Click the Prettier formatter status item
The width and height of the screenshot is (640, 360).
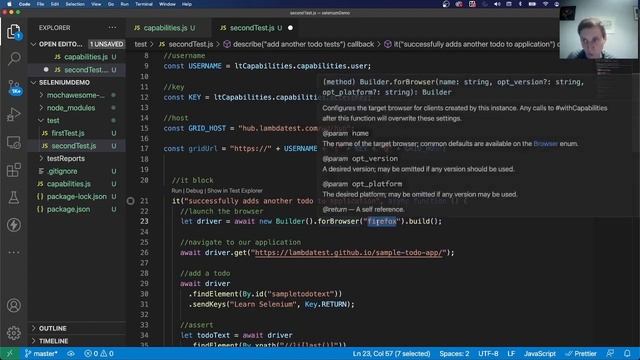tap(581, 353)
